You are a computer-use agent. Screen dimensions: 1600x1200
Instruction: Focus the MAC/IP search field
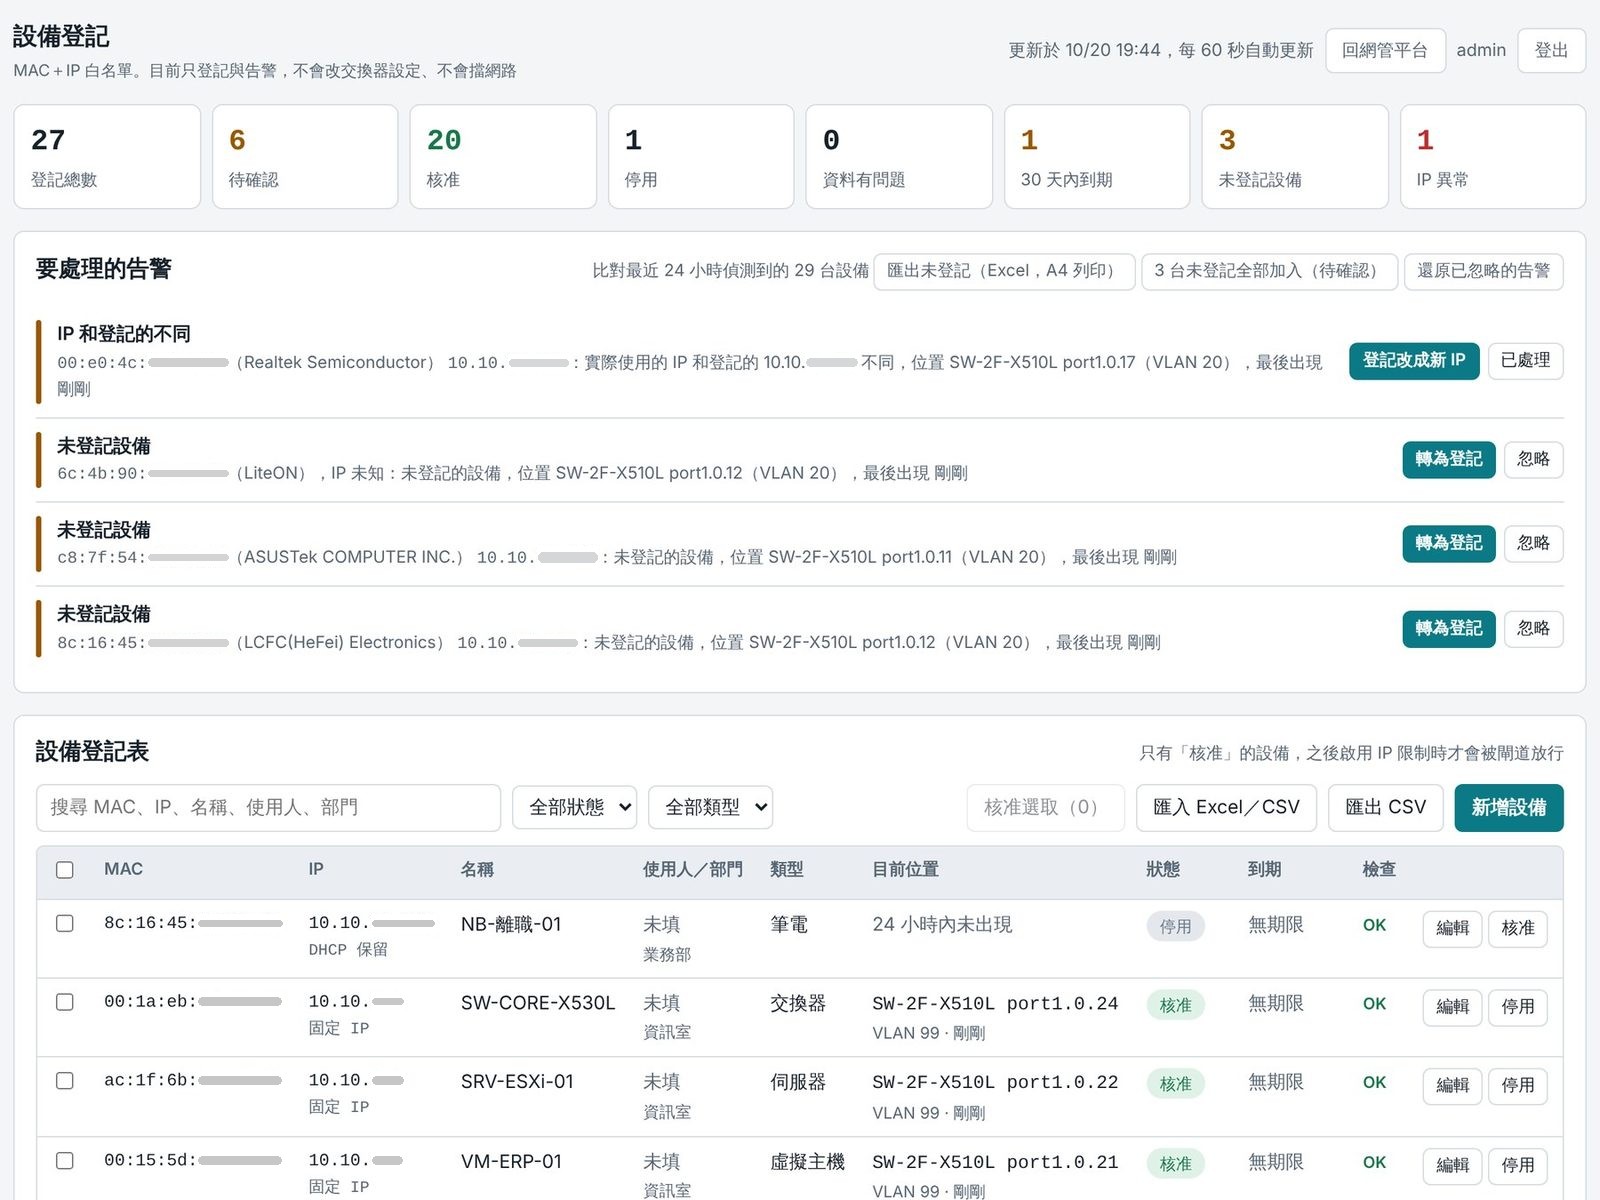click(268, 807)
